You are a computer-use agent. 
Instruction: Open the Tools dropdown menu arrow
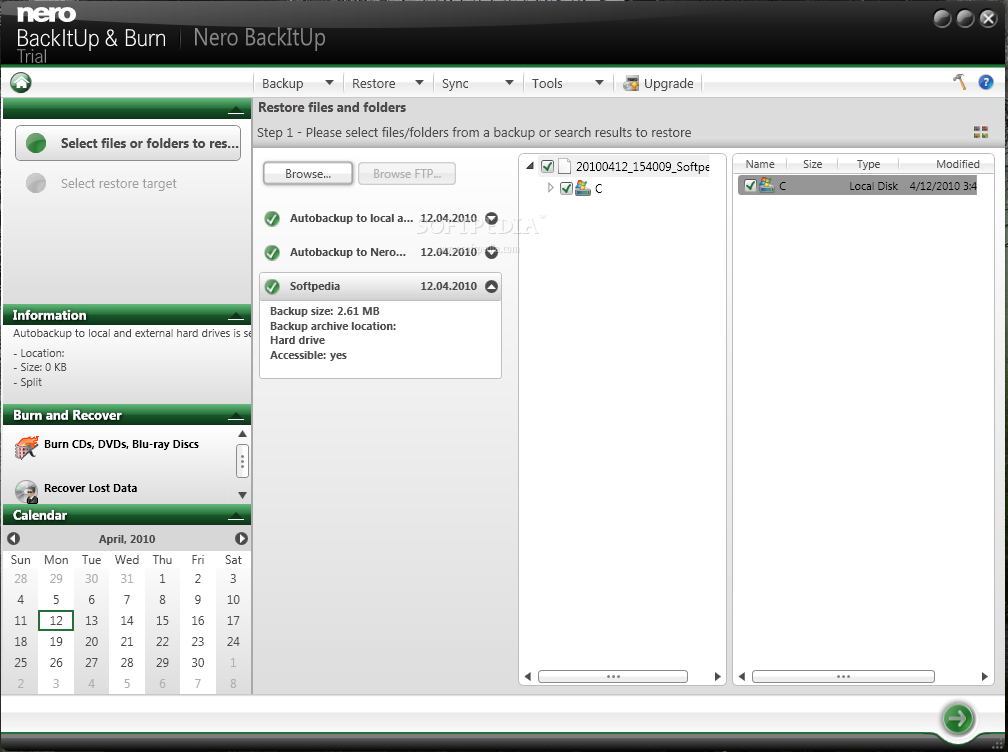(599, 82)
